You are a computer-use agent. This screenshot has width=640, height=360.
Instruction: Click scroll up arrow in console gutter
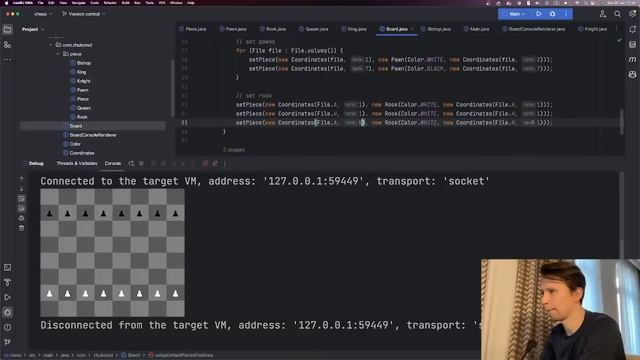click(x=22, y=179)
